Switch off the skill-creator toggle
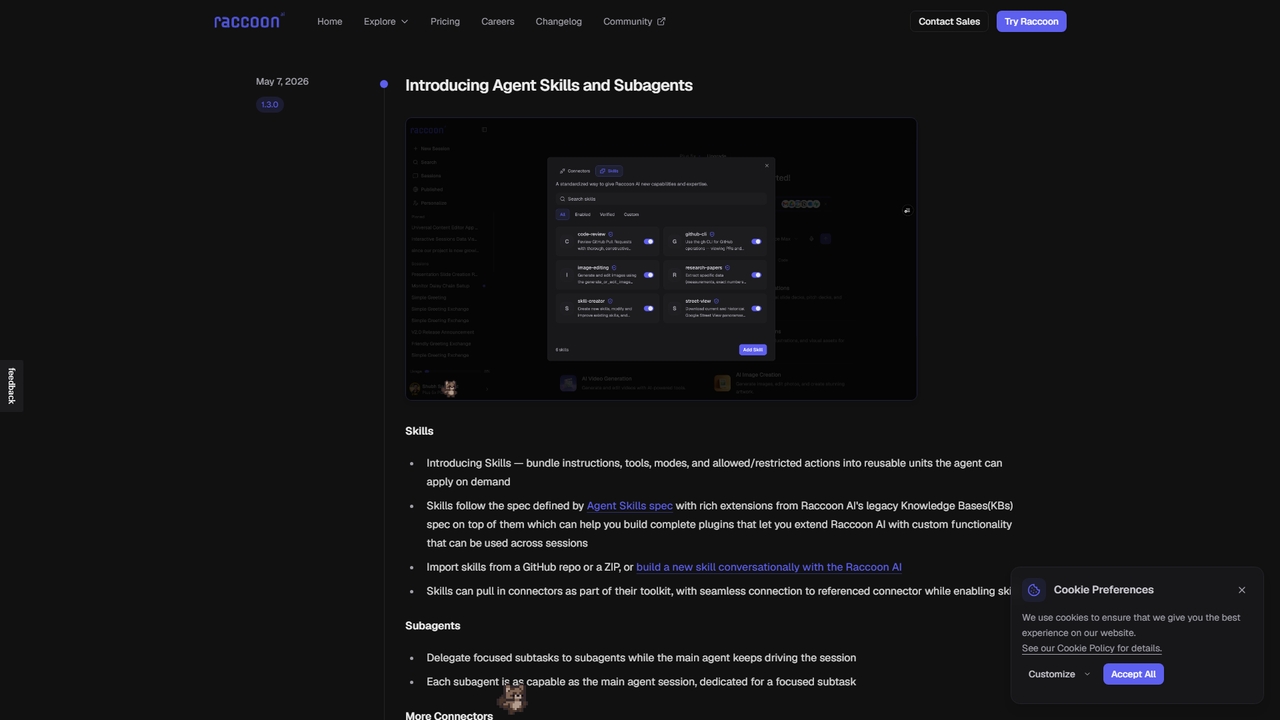This screenshot has width=1280, height=720. pos(649,308)
